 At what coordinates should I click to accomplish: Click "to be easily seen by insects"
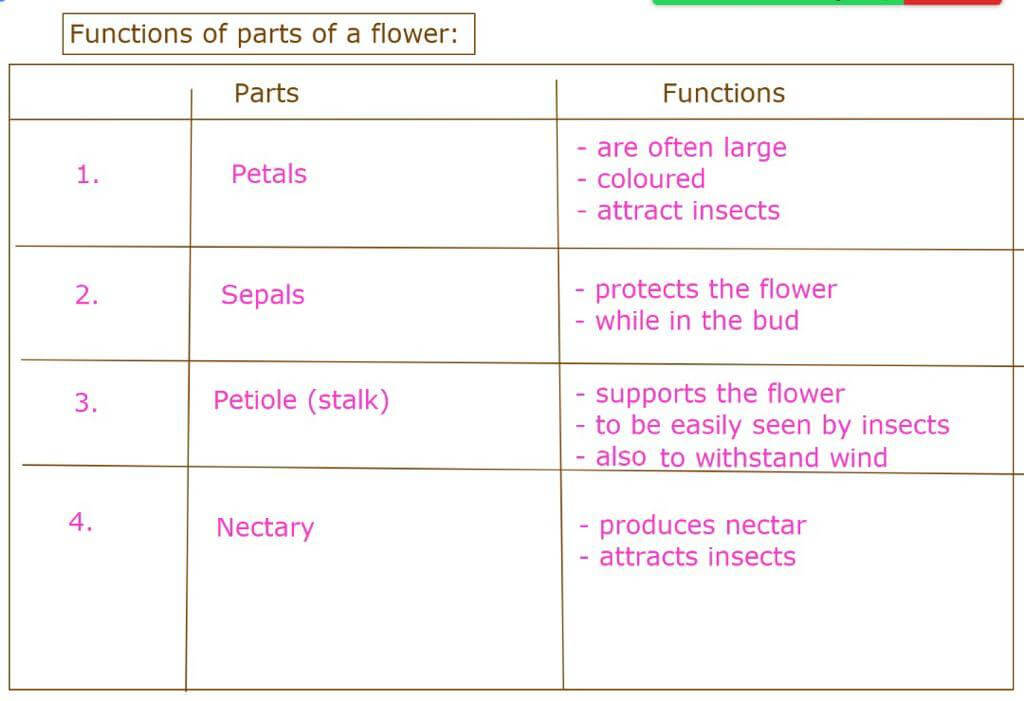pos(771,426)
